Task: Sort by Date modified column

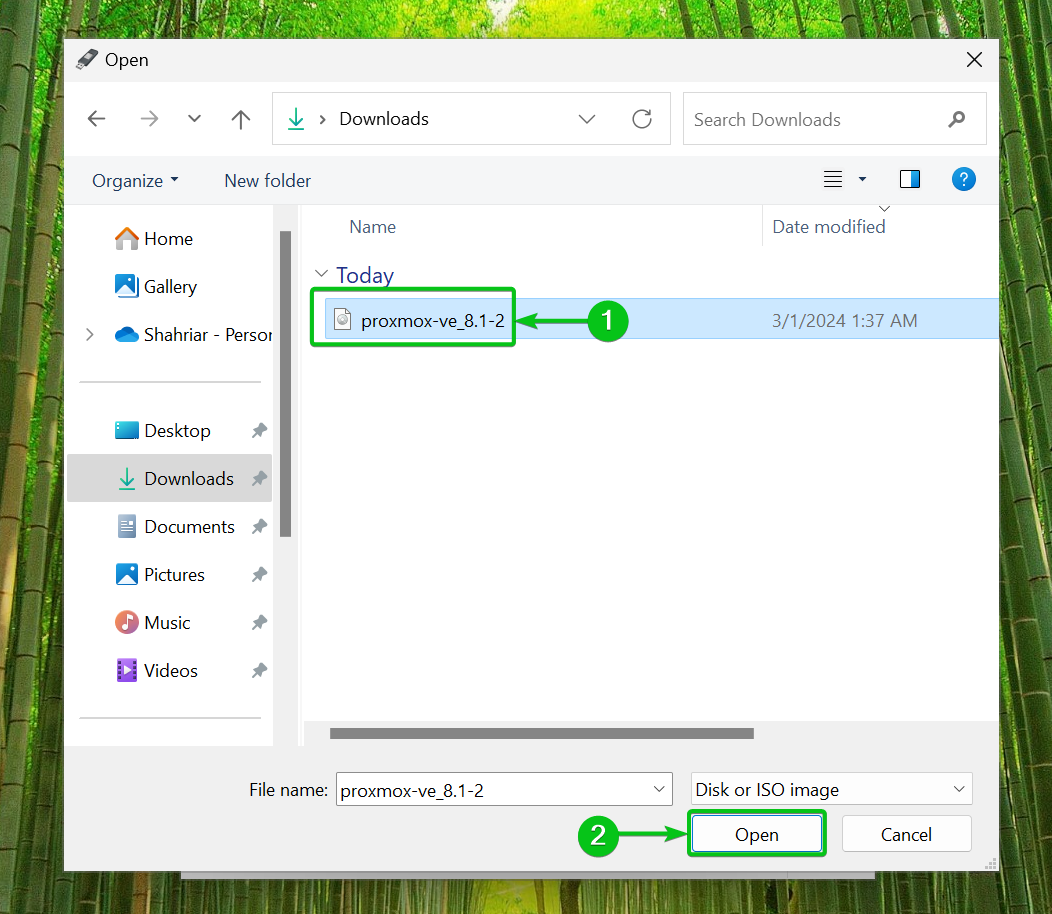Action: pos(829,227)
